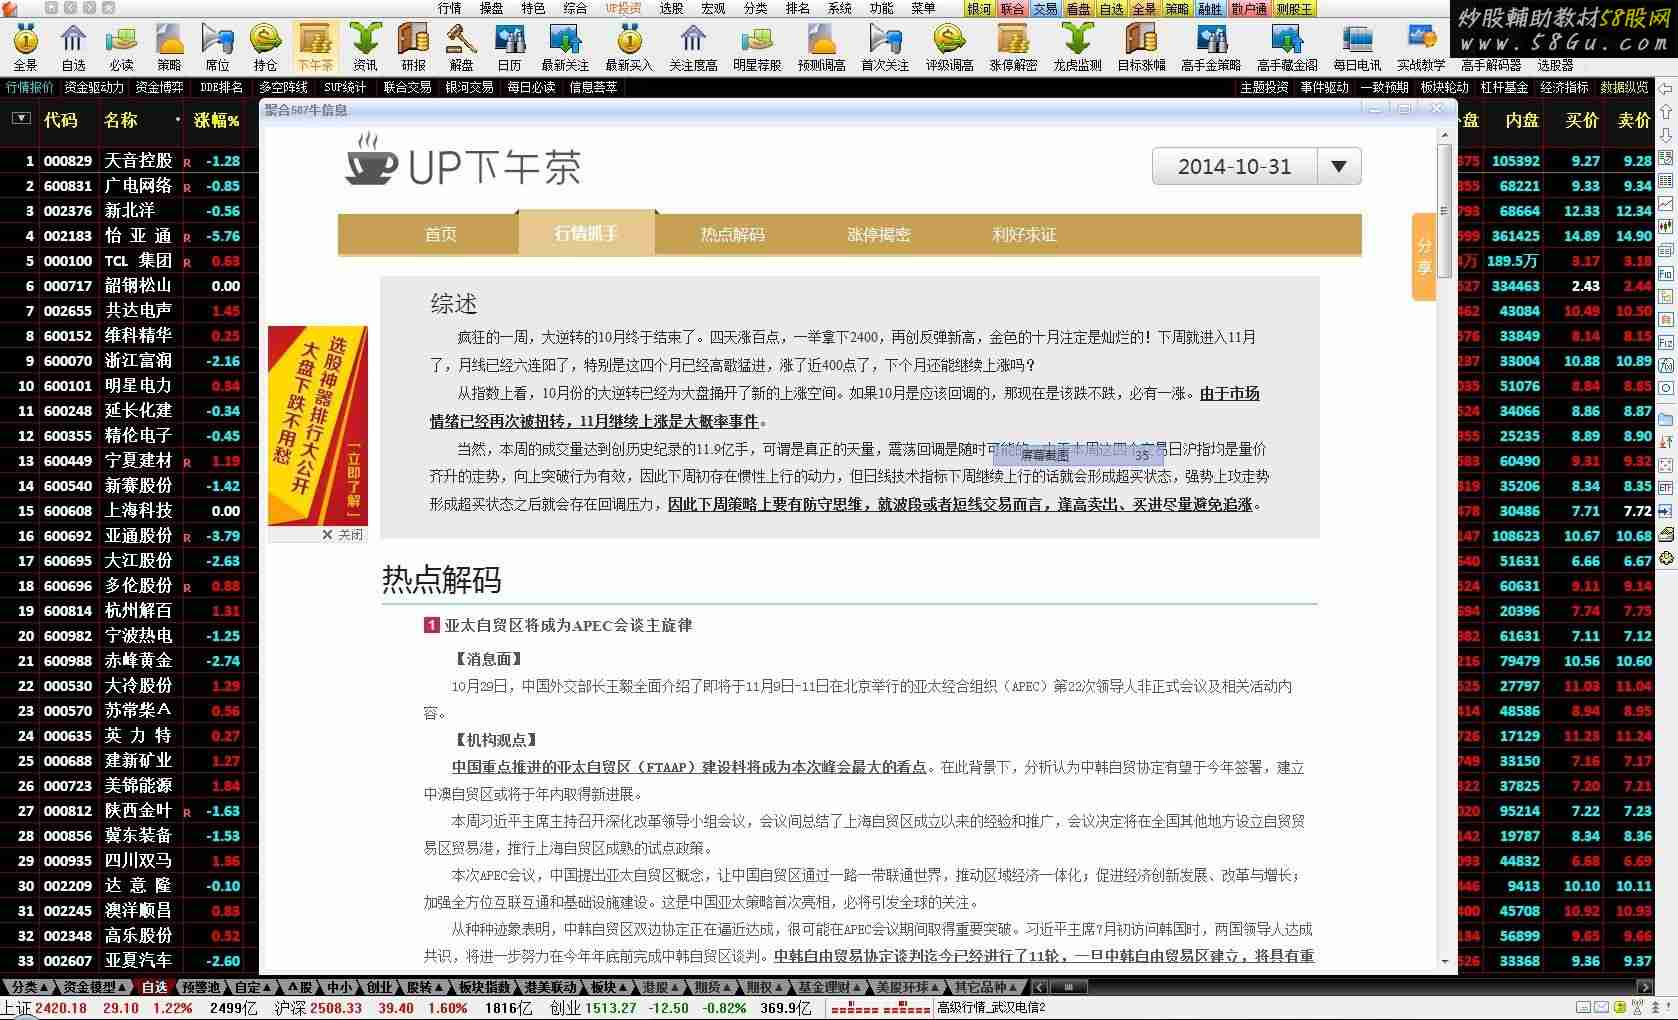
Task: Switch to the 首页 tab
Action: tap(441, 234)
